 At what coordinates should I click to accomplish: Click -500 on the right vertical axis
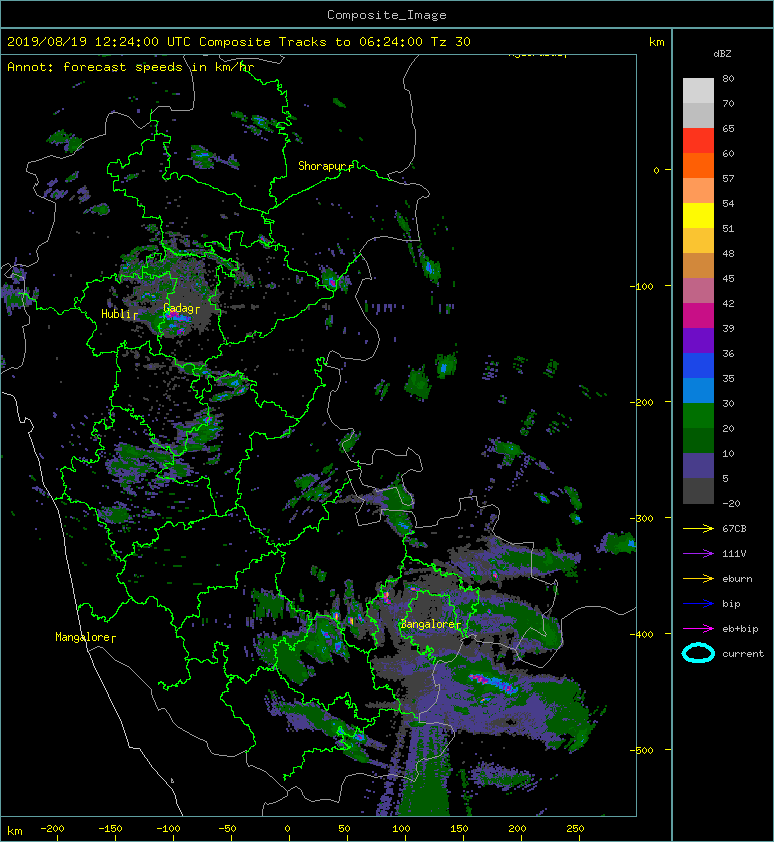tap(642, 750)
